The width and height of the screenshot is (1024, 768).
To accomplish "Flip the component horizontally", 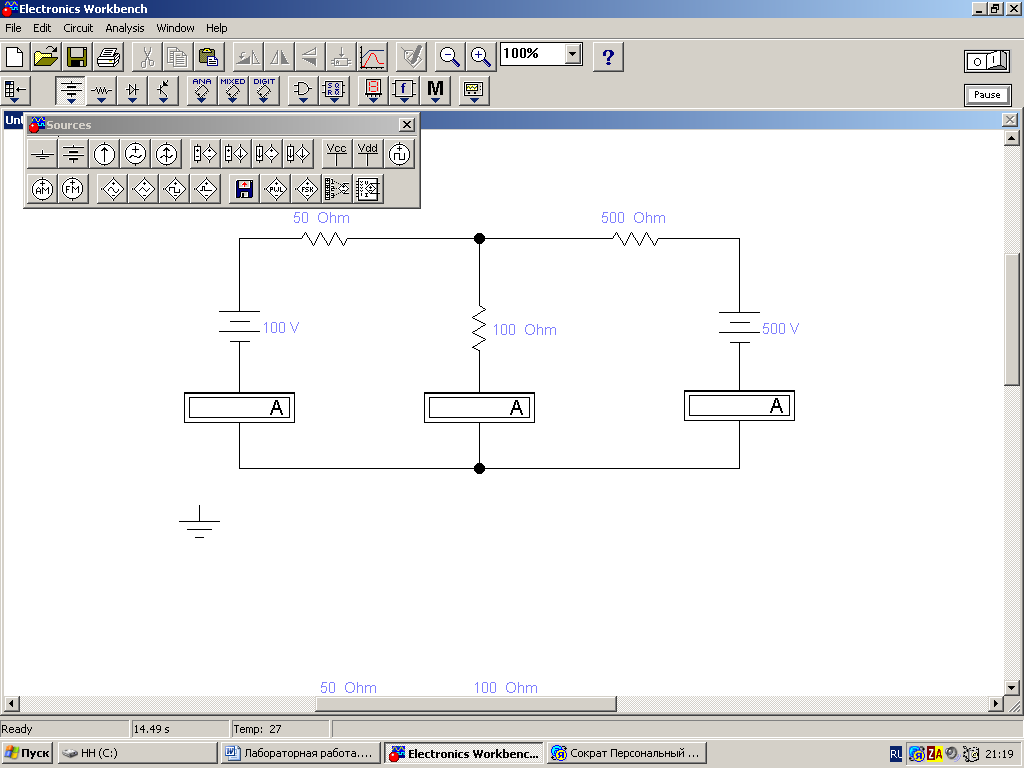I will click(280, 57).
